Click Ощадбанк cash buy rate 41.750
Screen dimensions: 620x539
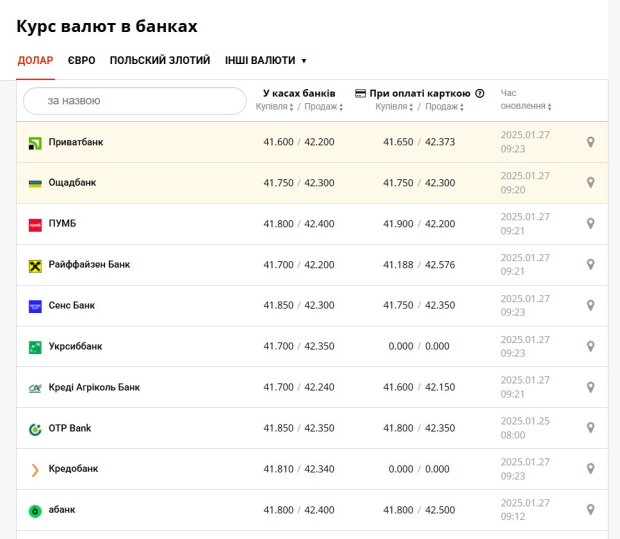point(278,183)
